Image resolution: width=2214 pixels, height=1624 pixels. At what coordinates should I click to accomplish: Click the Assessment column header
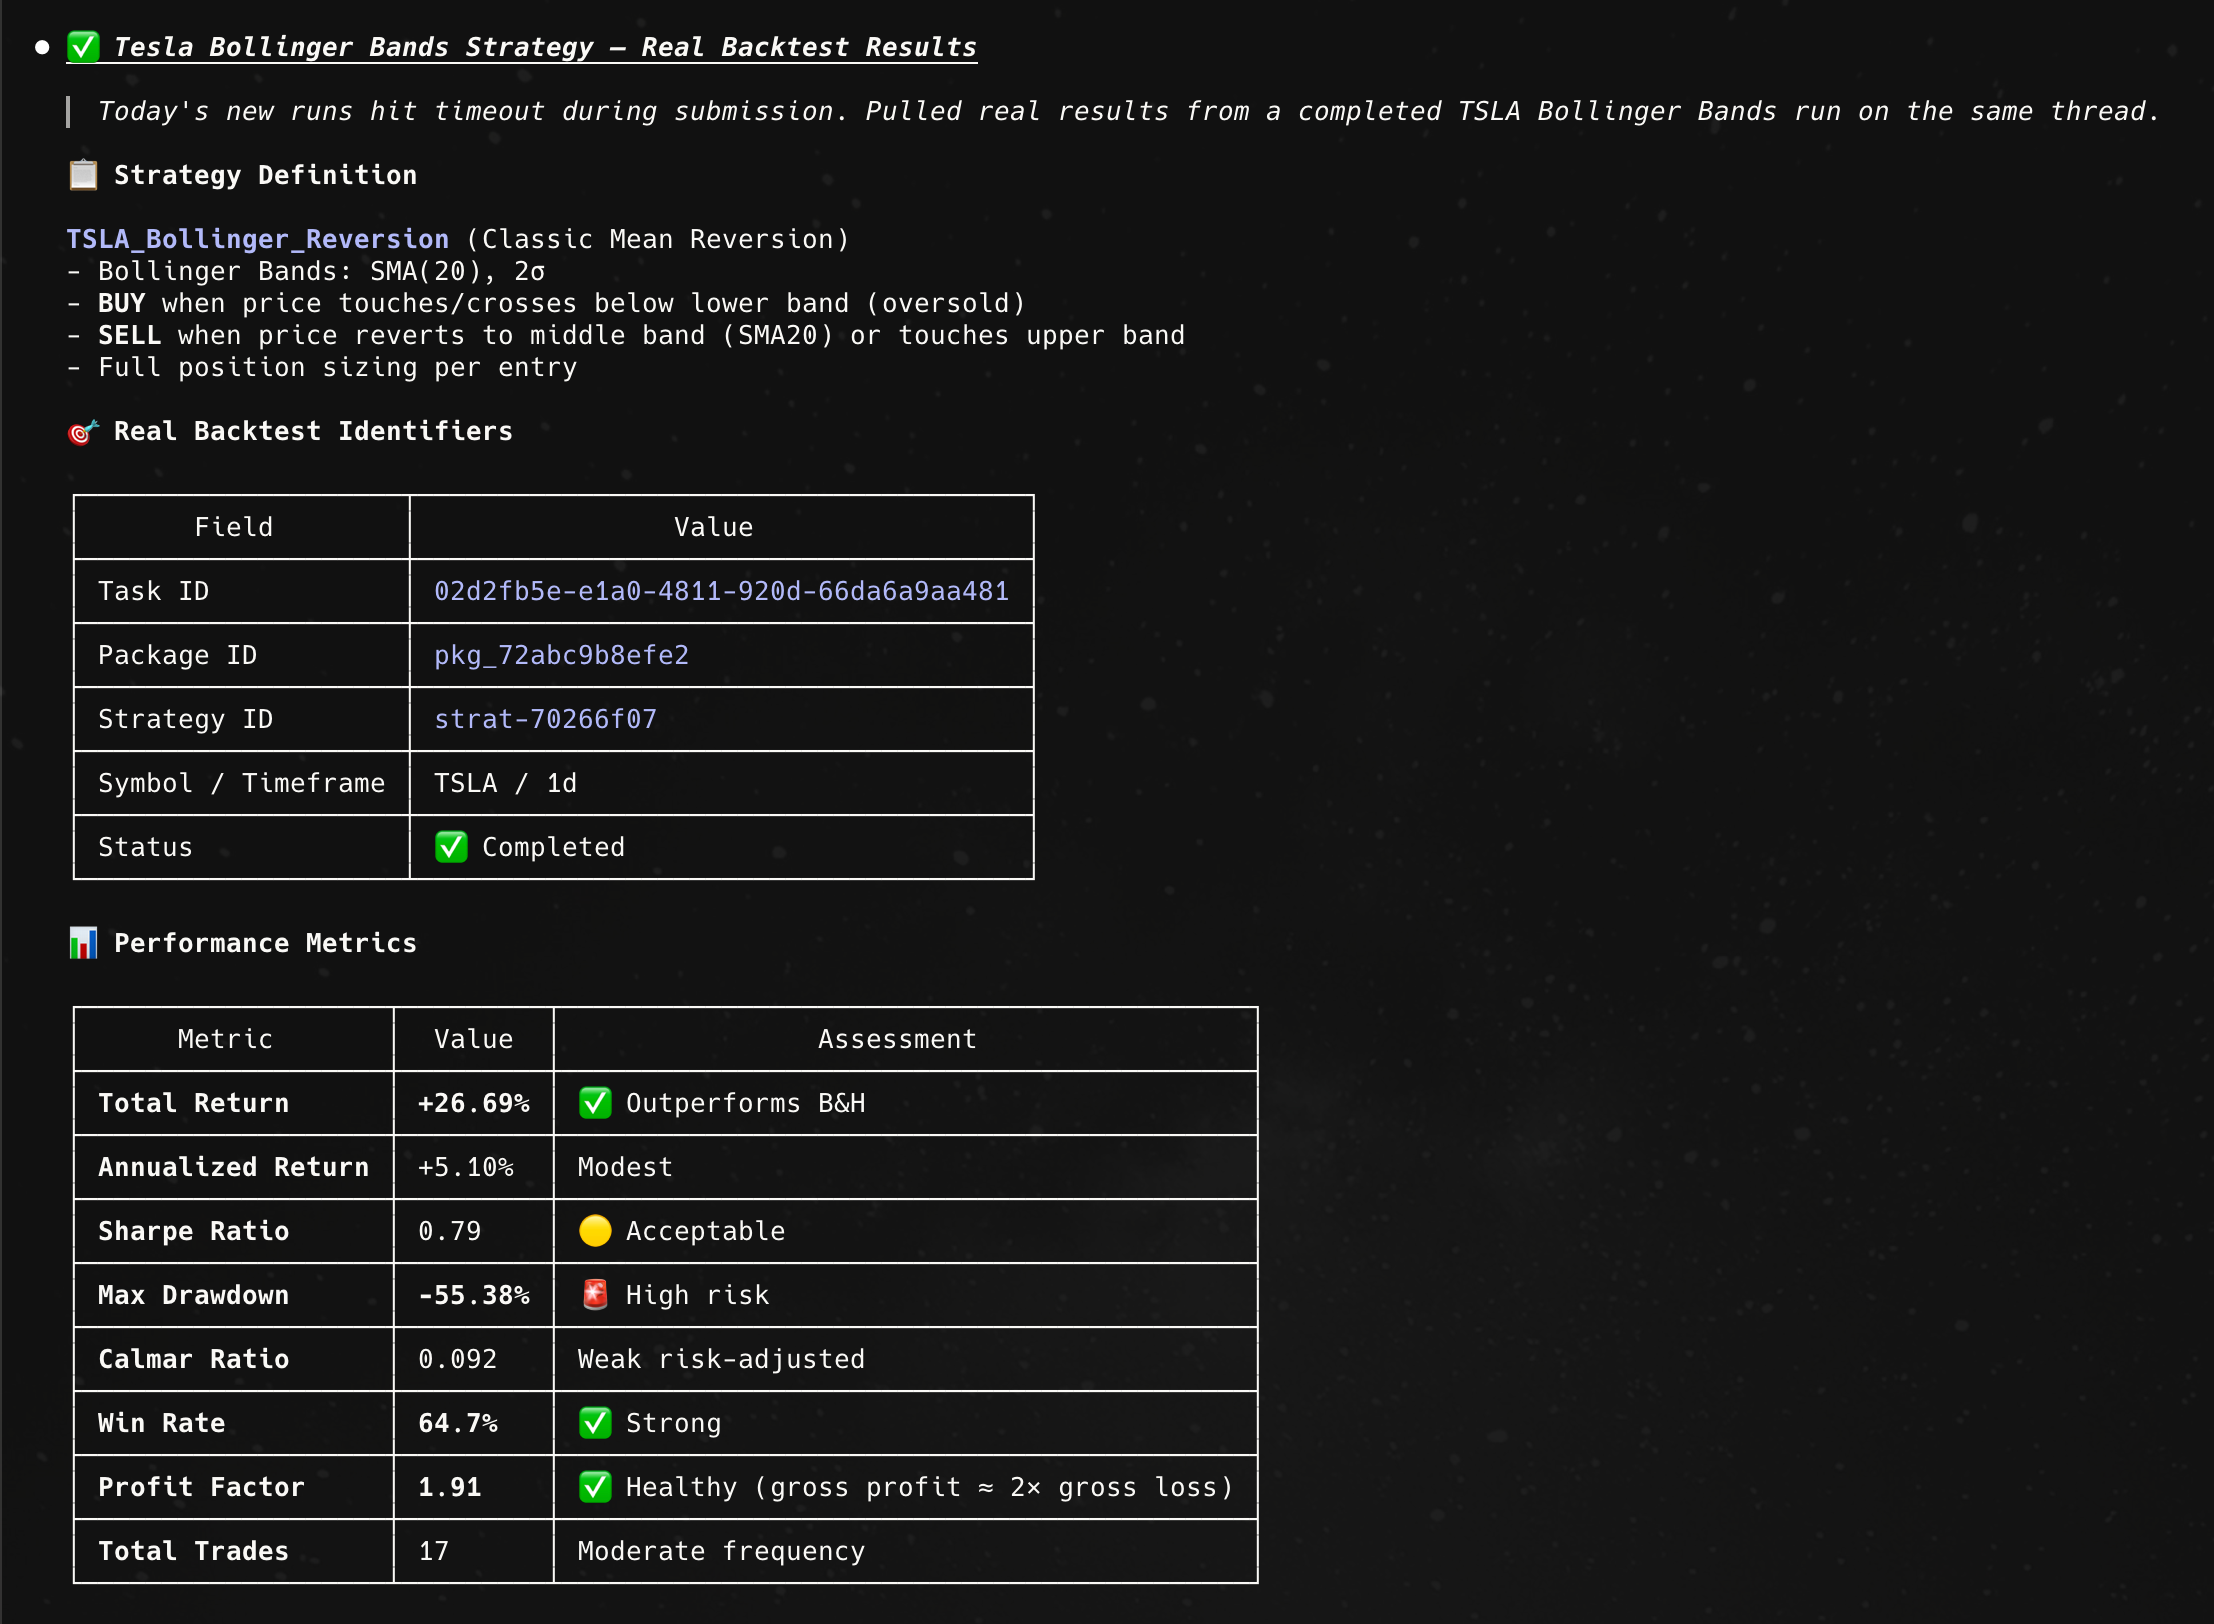point(897,1039)
